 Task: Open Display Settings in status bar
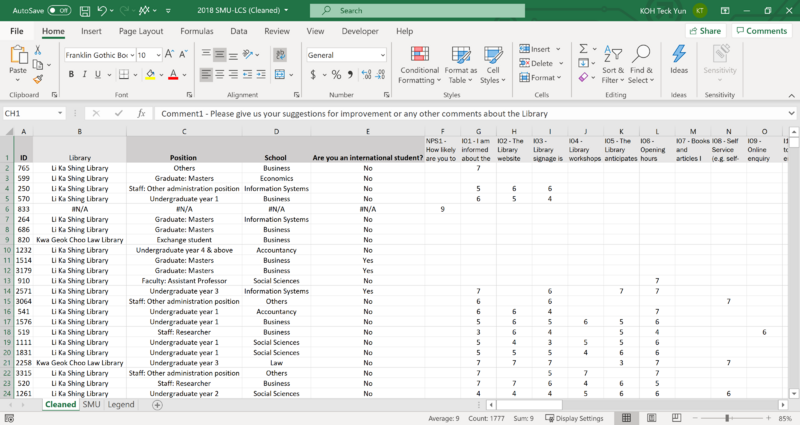pos(574,418)
